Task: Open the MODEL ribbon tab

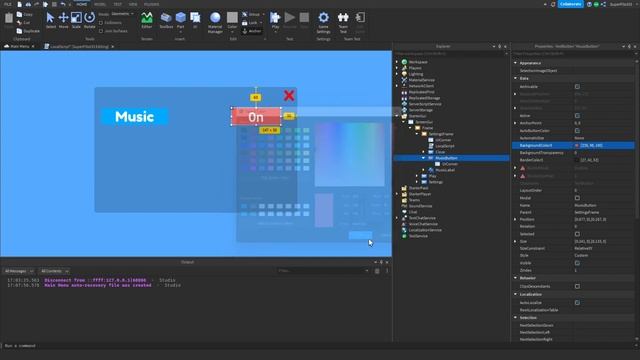Action: tap(100, 4)
